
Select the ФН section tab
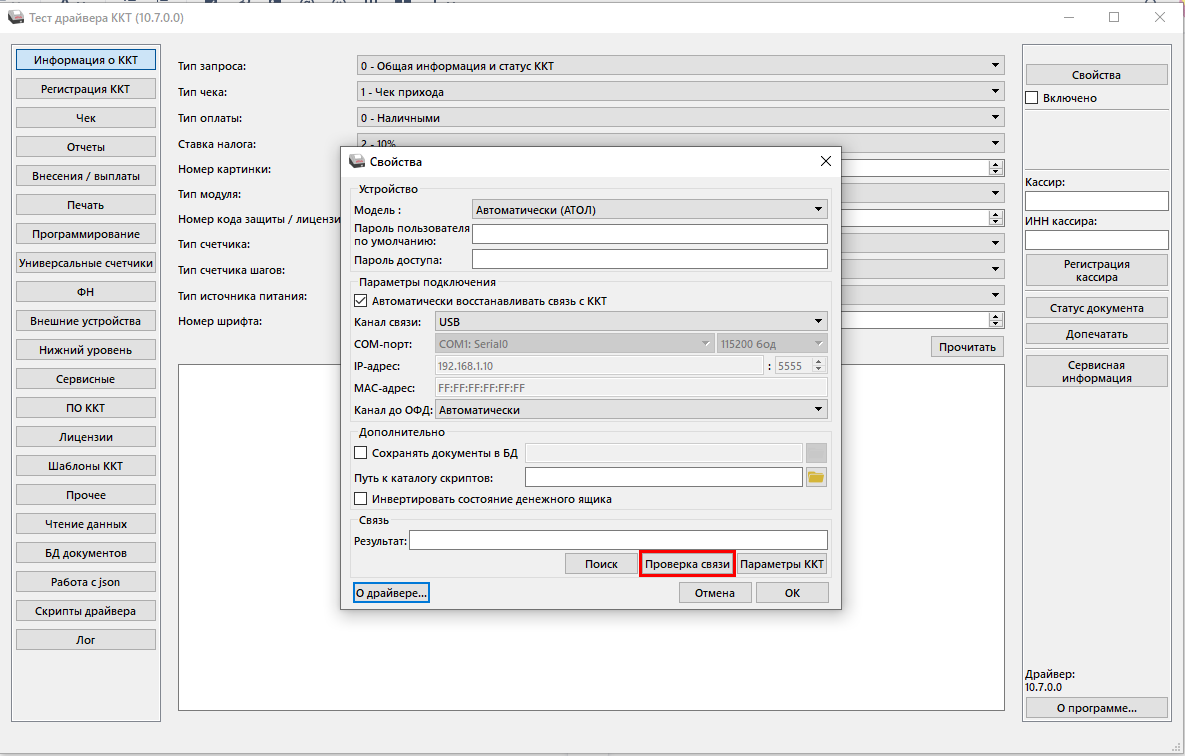click(x=86, y=292)
